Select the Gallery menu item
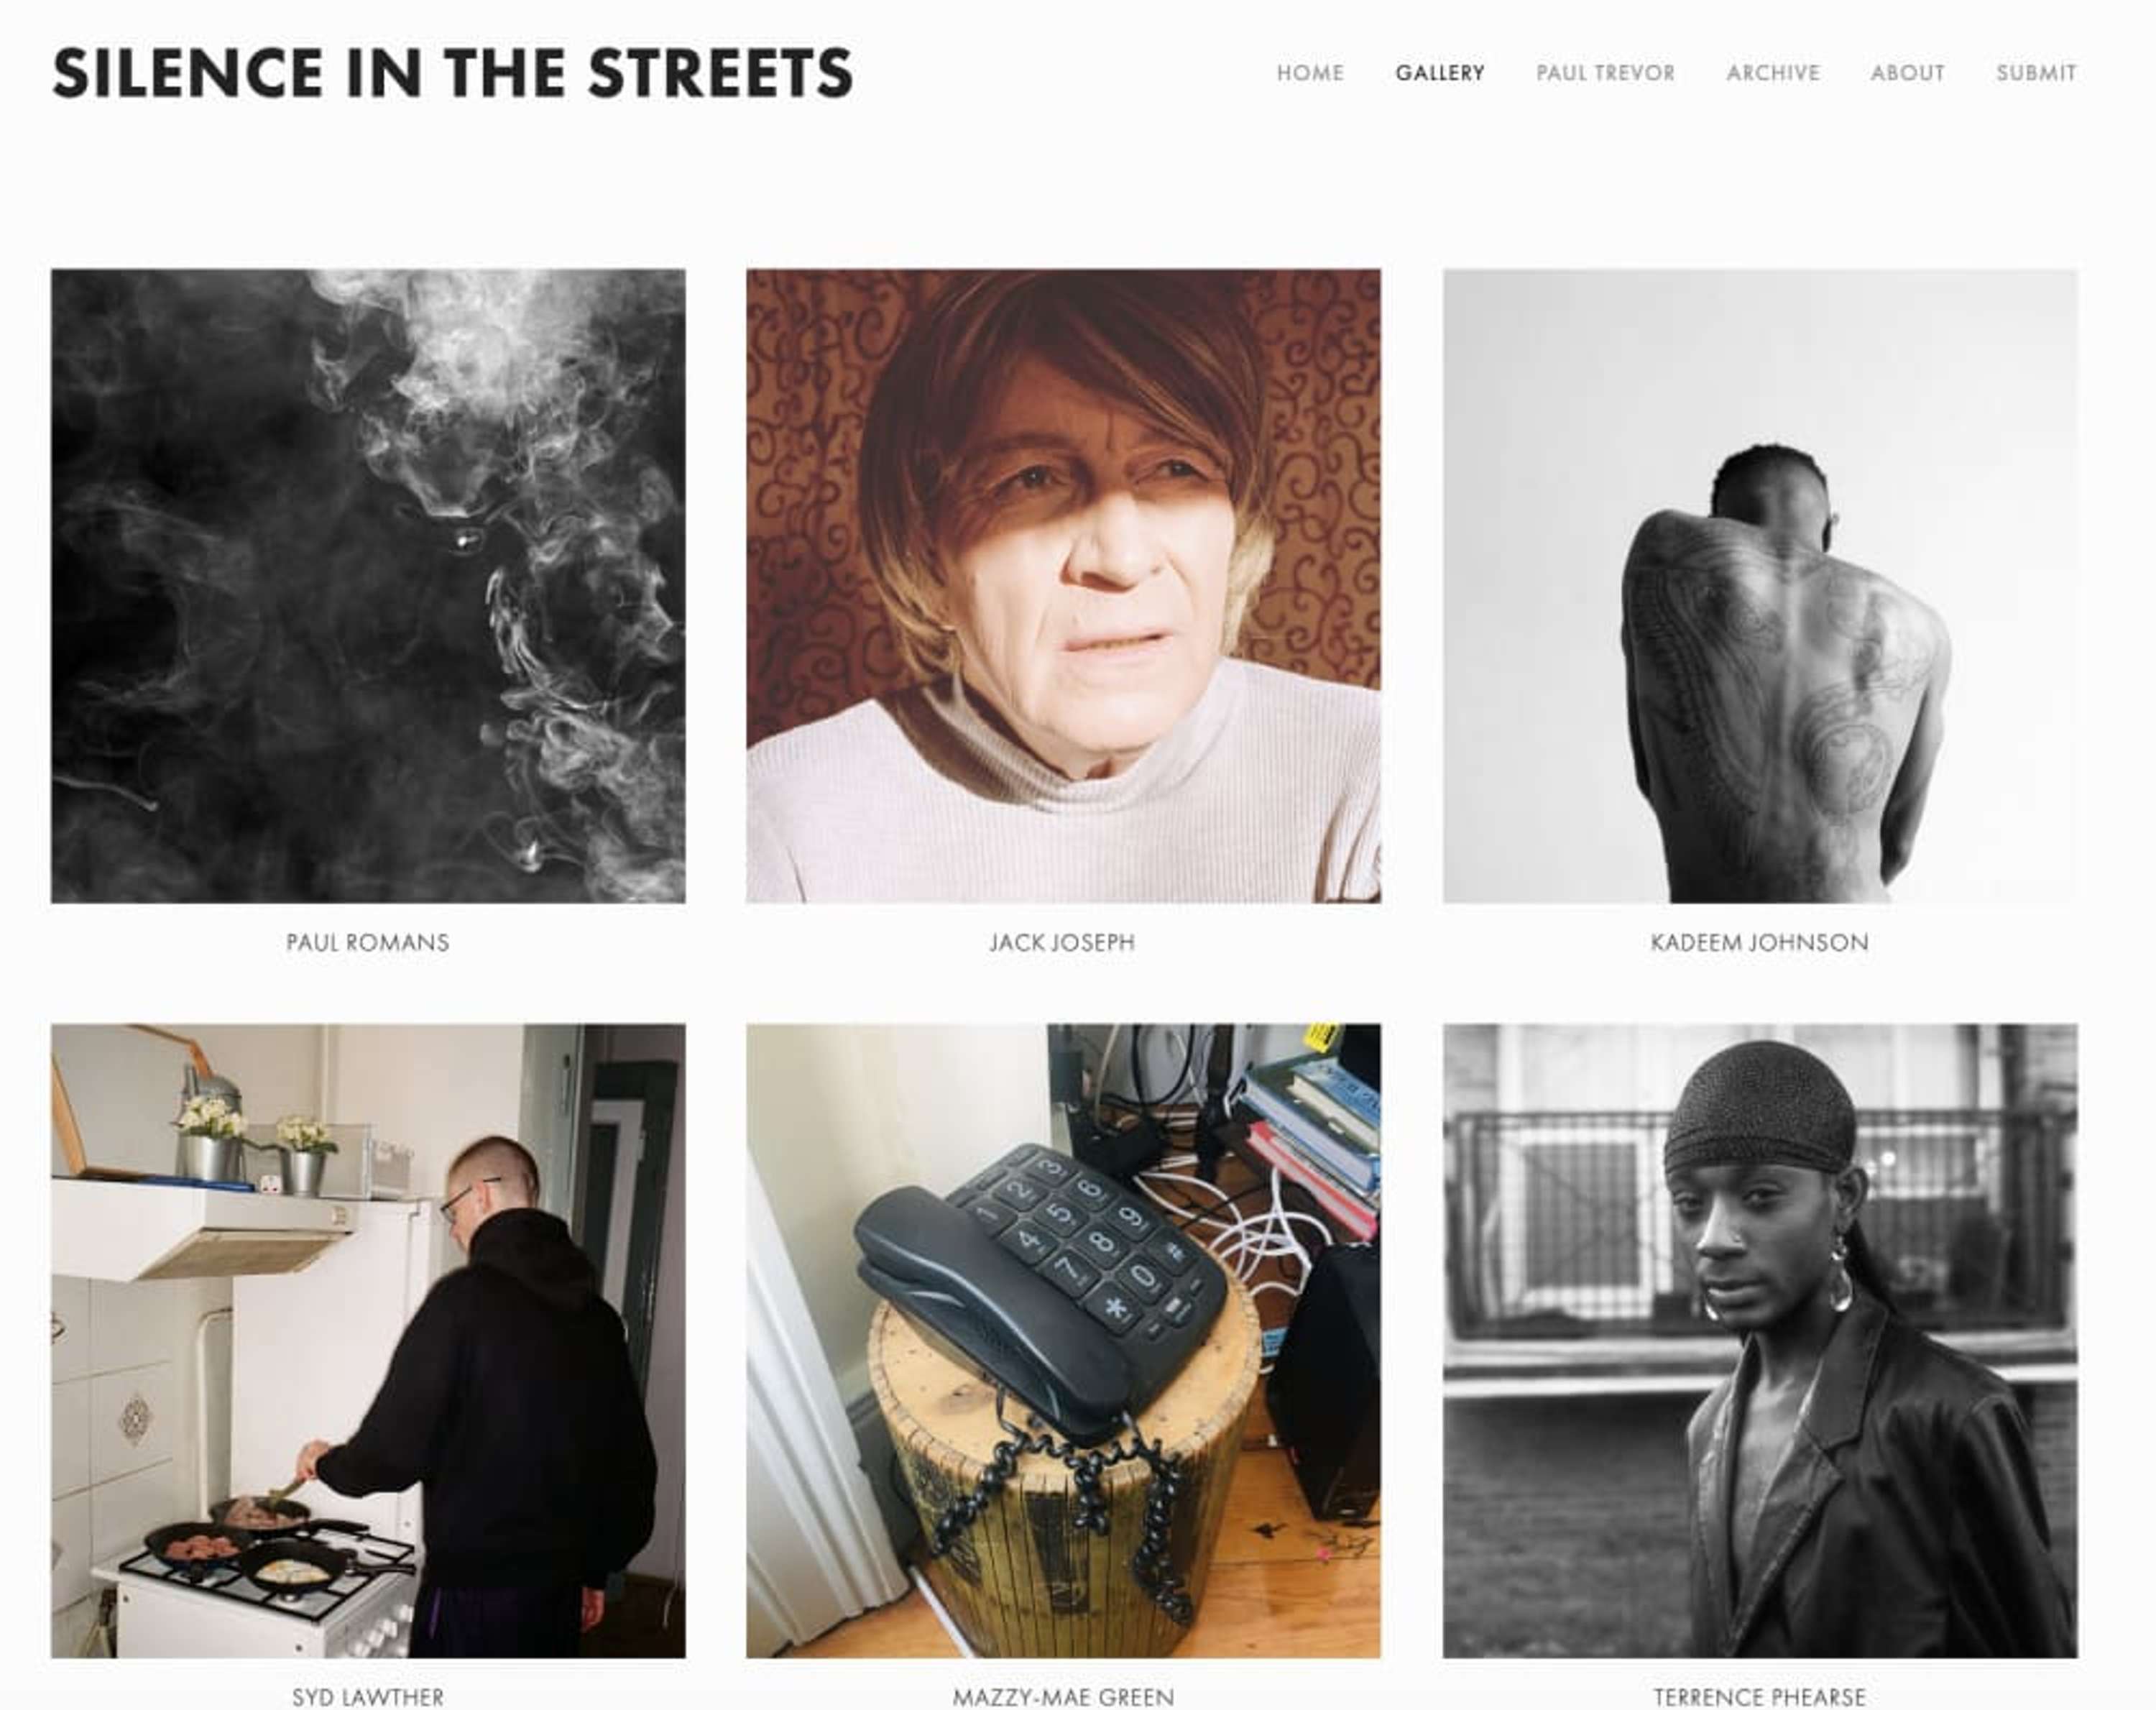The height and width of the screenshot is (1710, 2156). 1440,73
